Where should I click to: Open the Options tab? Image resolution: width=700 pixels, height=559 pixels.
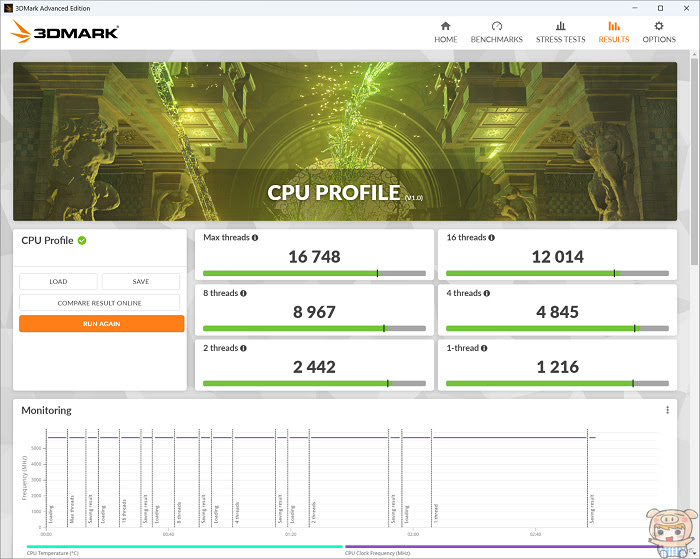(x=659, y=33)
